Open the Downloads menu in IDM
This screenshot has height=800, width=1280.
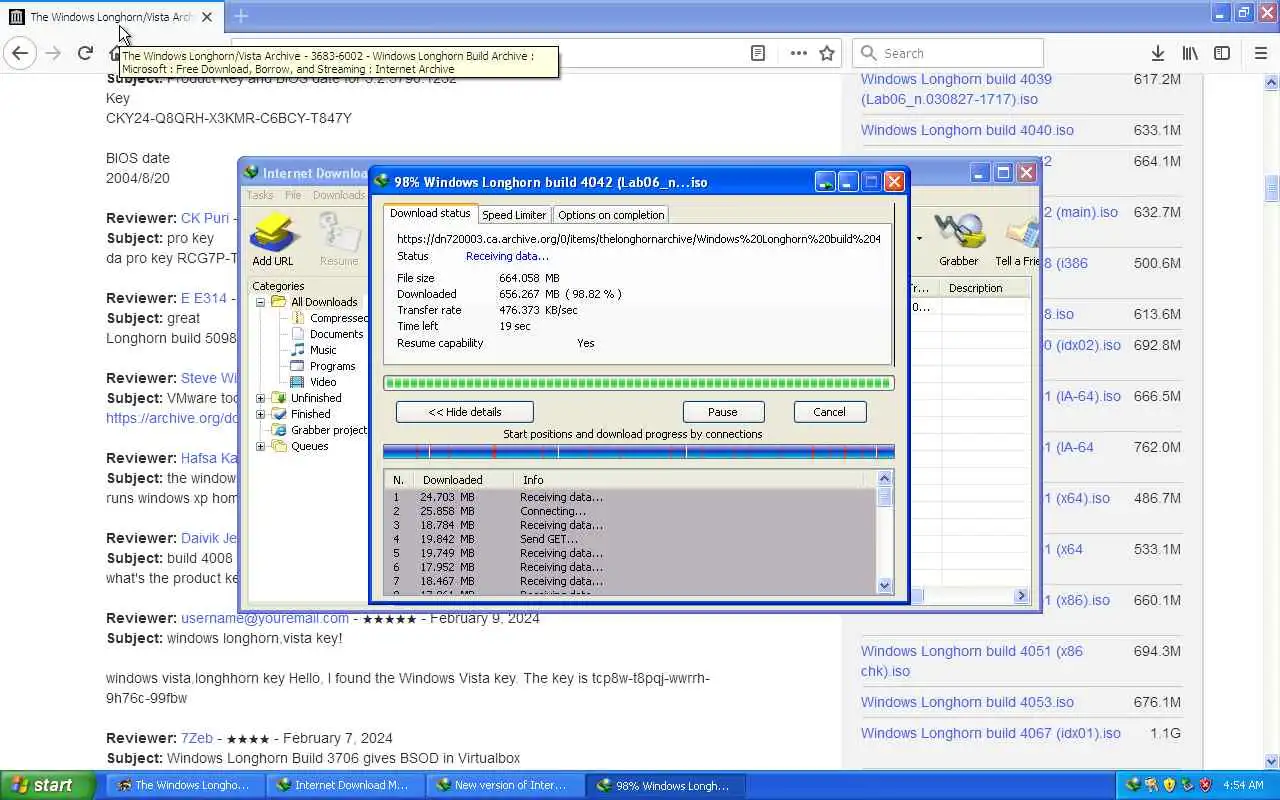coord(339,195)
